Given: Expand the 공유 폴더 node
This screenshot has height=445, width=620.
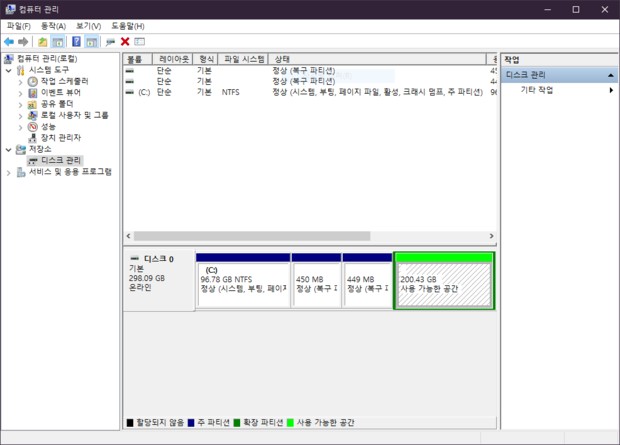Looking at the screenshot, I should [21, 105].
